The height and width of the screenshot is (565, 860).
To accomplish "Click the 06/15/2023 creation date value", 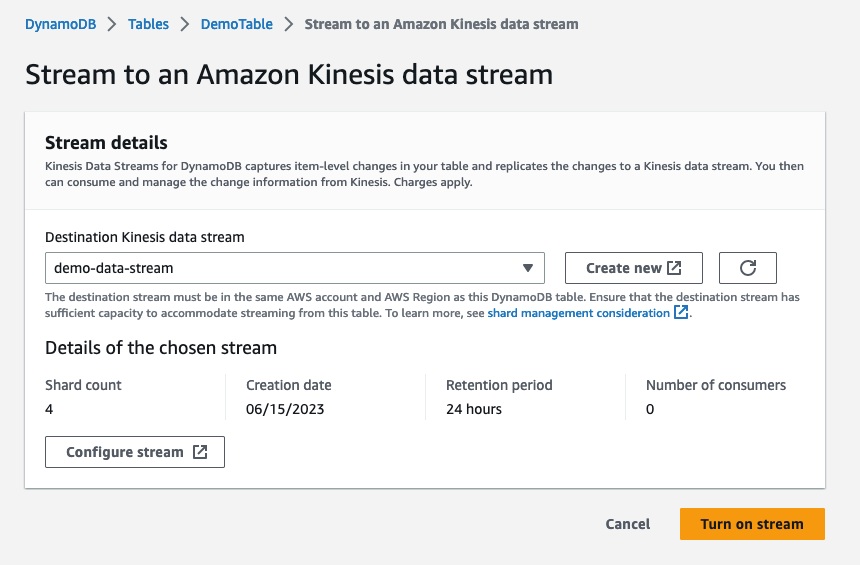I will [x=285, y=409].
